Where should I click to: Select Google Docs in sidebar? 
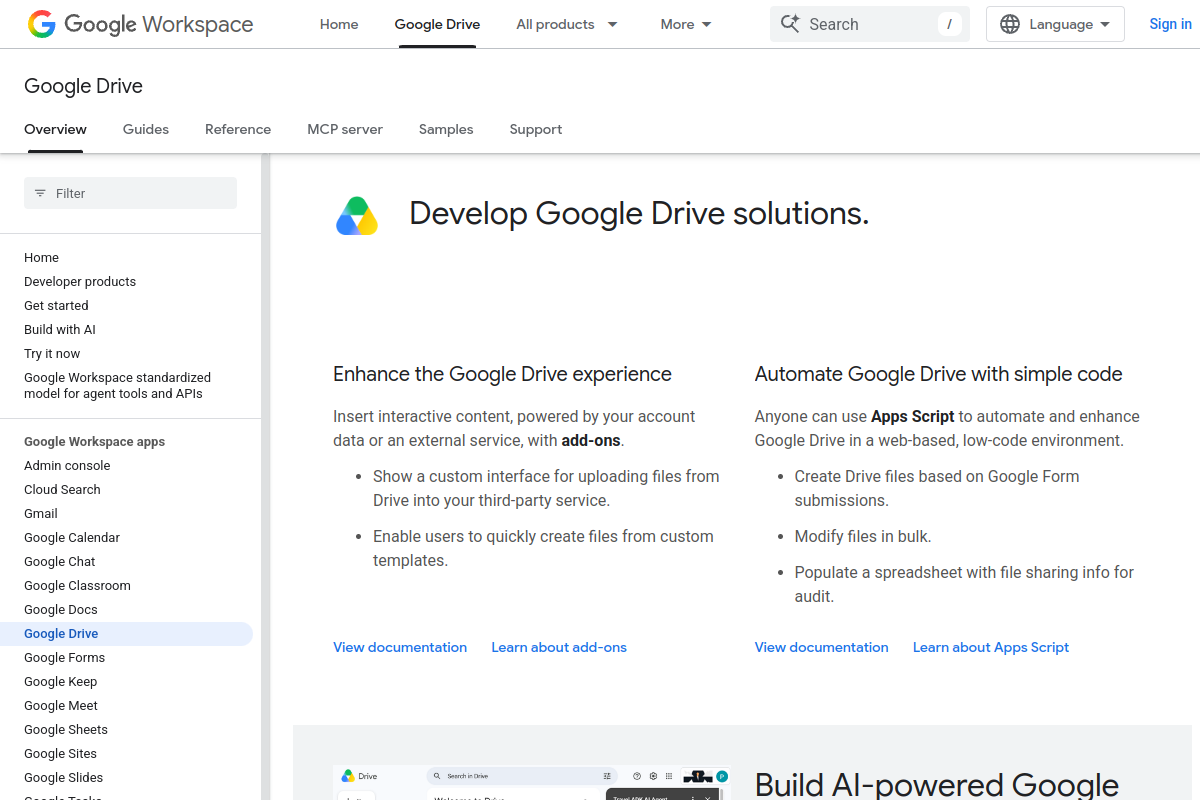(61, 609)
